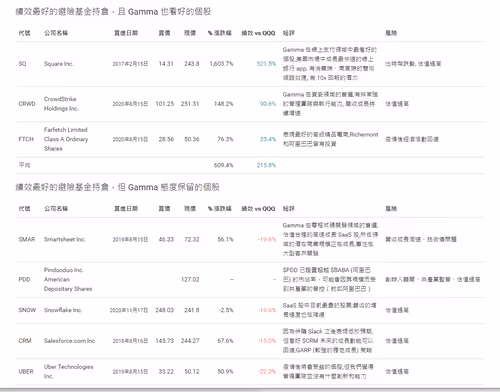Select the 2017年2月15日 purchase date
This screenshot has width=500, height=392.
point(130,64)
